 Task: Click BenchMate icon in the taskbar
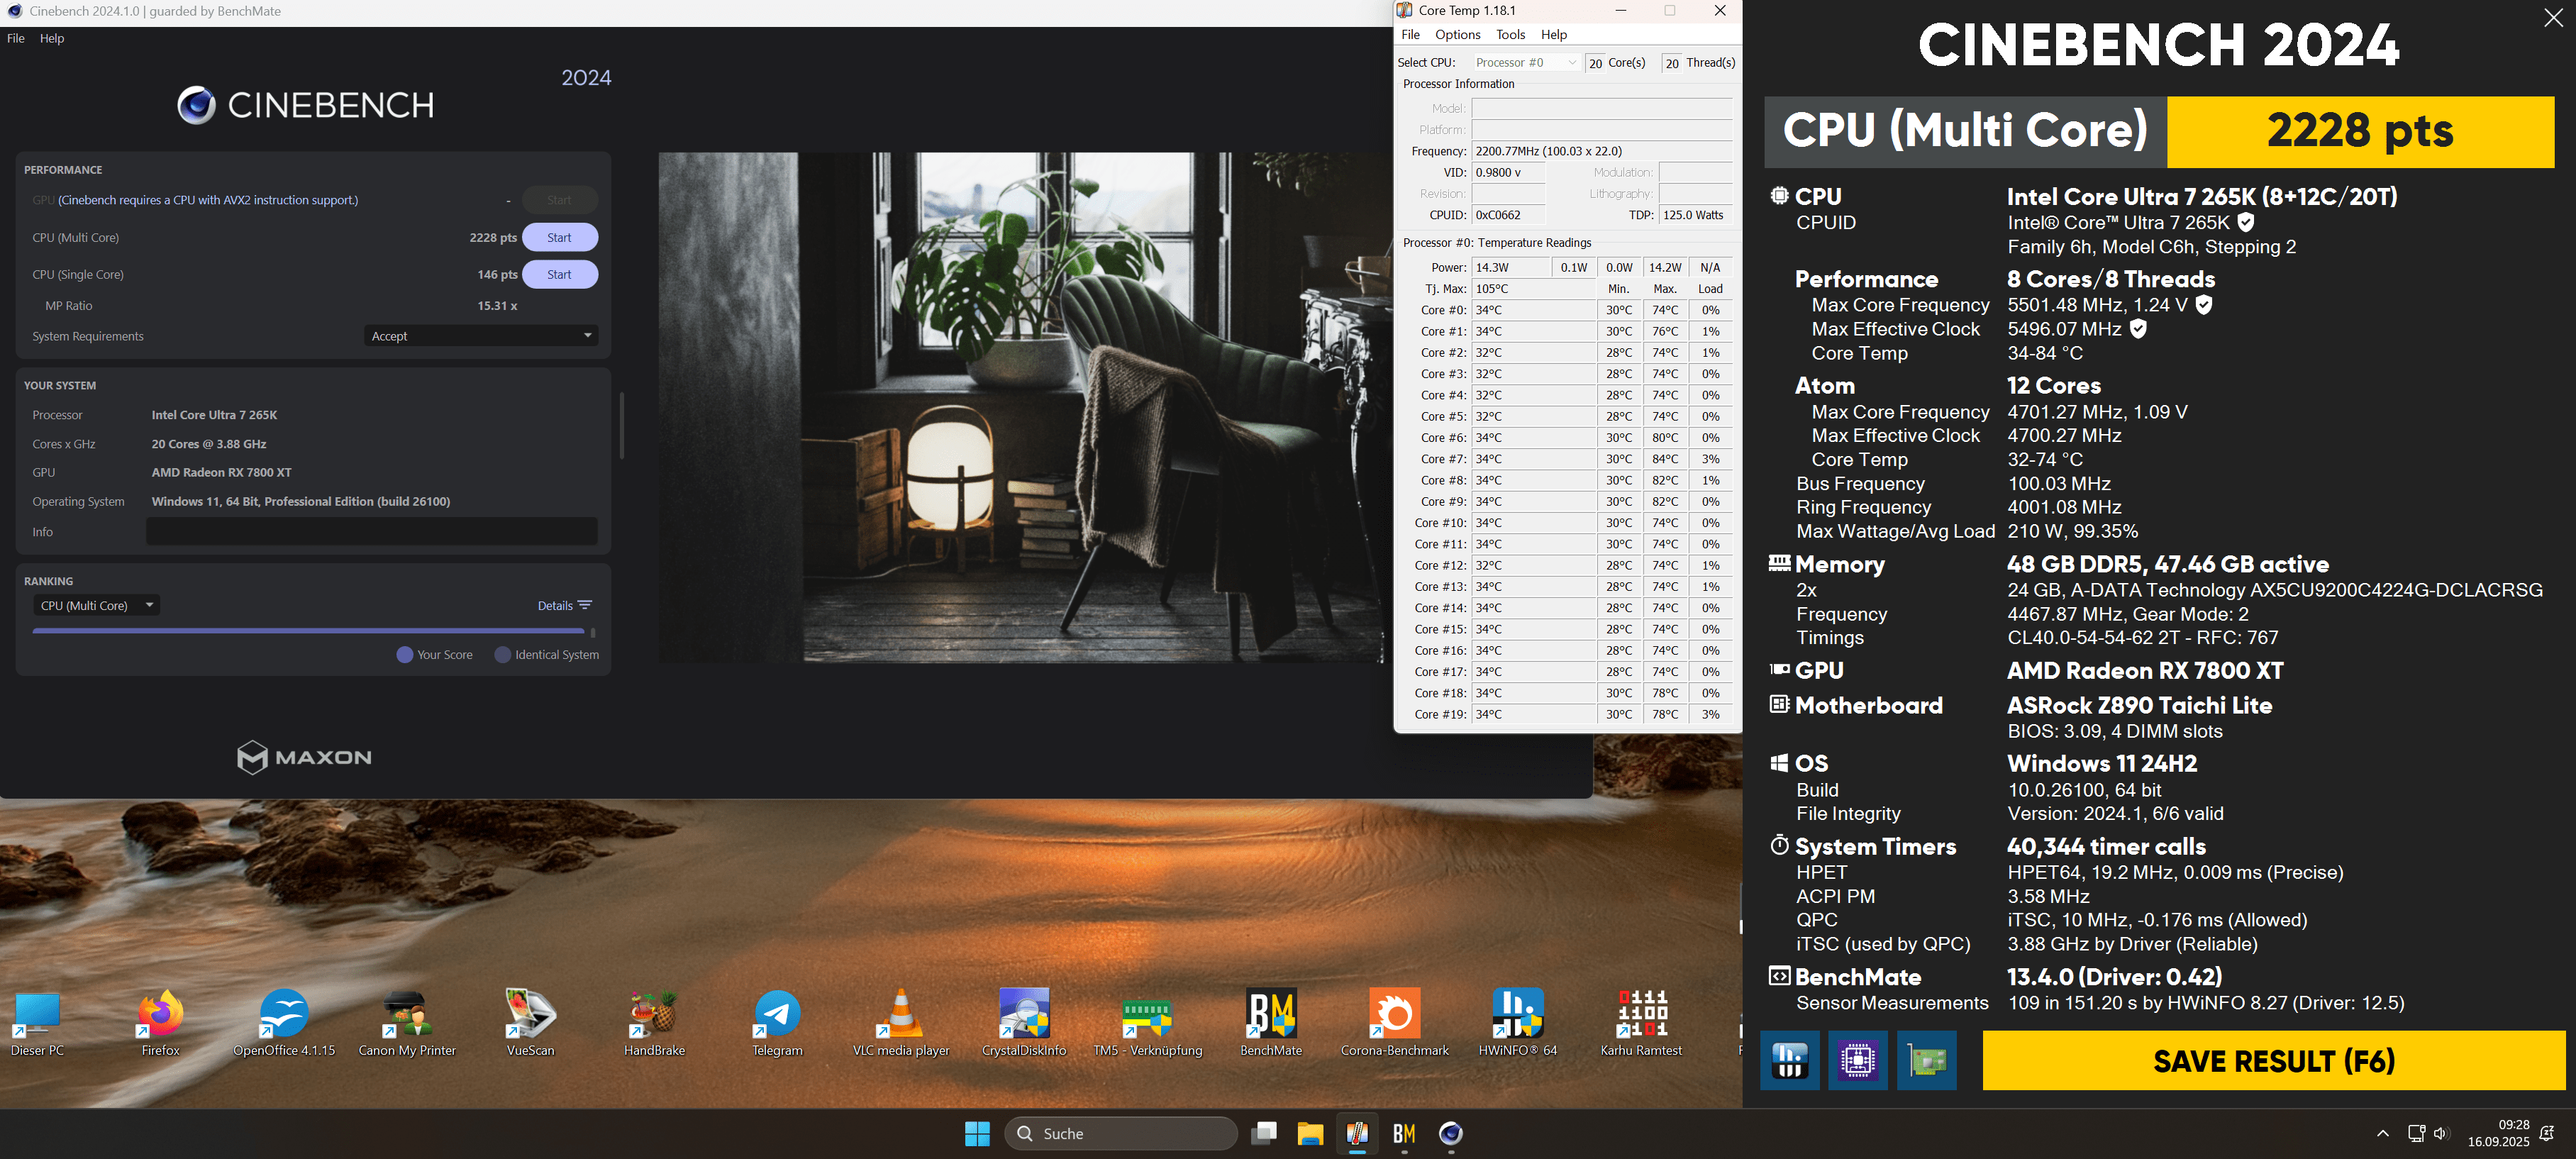(1404, 1133)
